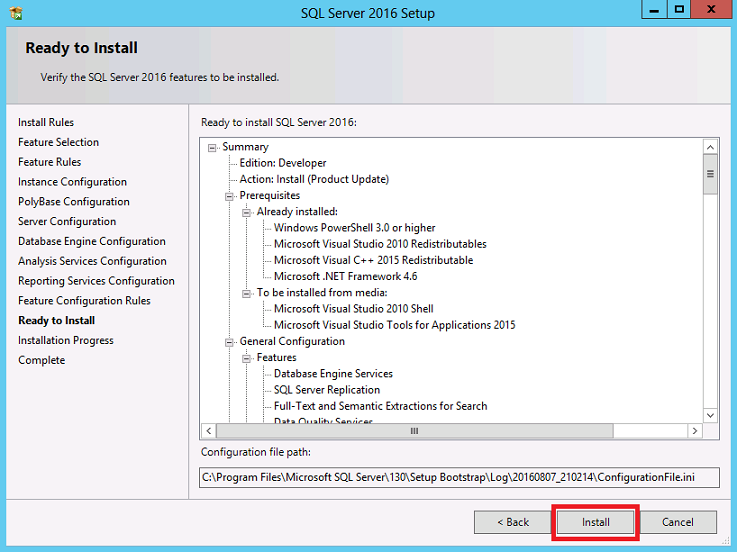The width and height of the screenshot is (737, 552).
Task: Click the horizontal scrollbar thumb
Action: 415,431
